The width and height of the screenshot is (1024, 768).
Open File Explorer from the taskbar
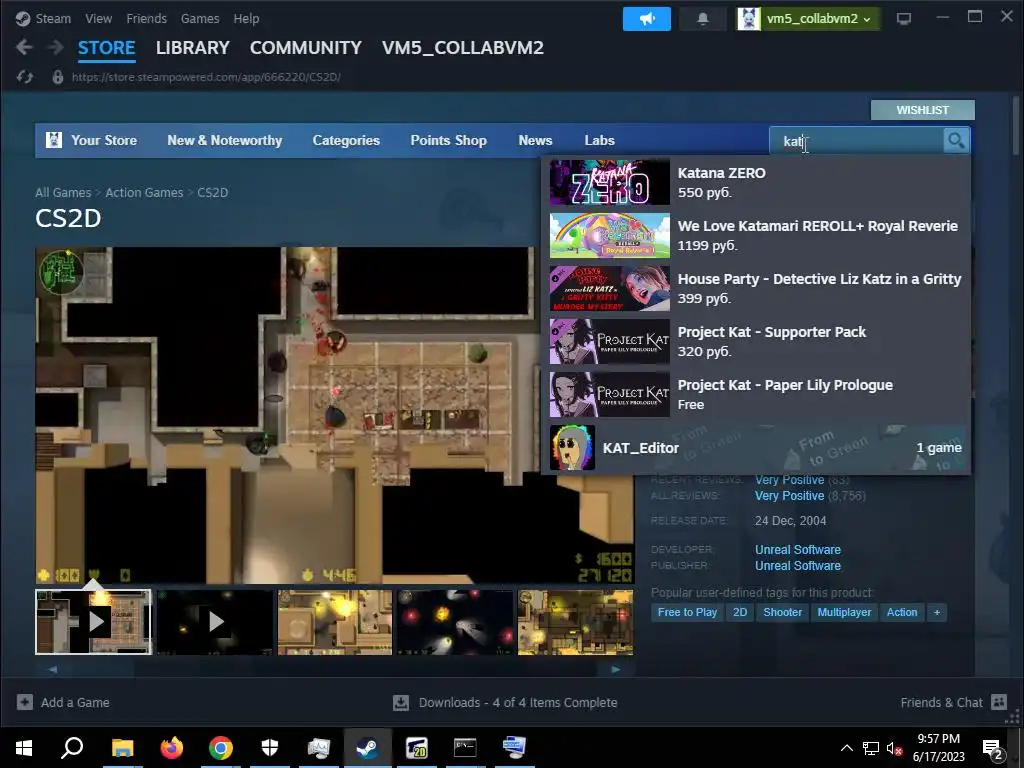(x=122, y=748)
